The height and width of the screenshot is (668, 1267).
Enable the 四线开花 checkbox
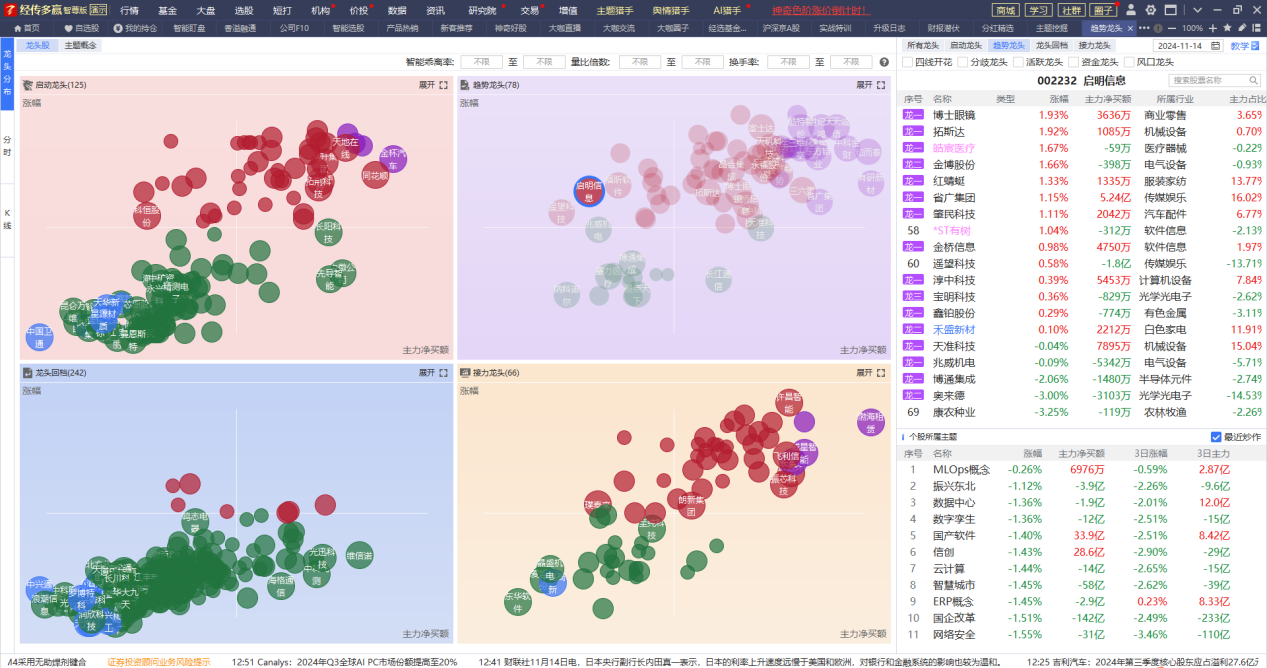point(908,62)
